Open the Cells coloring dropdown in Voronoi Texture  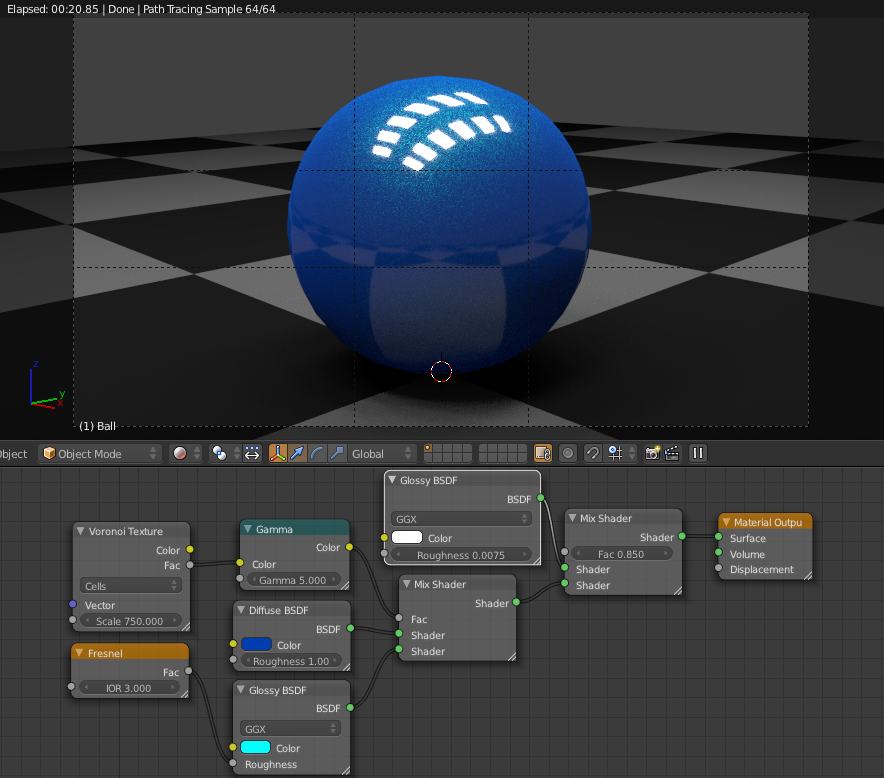131,585
